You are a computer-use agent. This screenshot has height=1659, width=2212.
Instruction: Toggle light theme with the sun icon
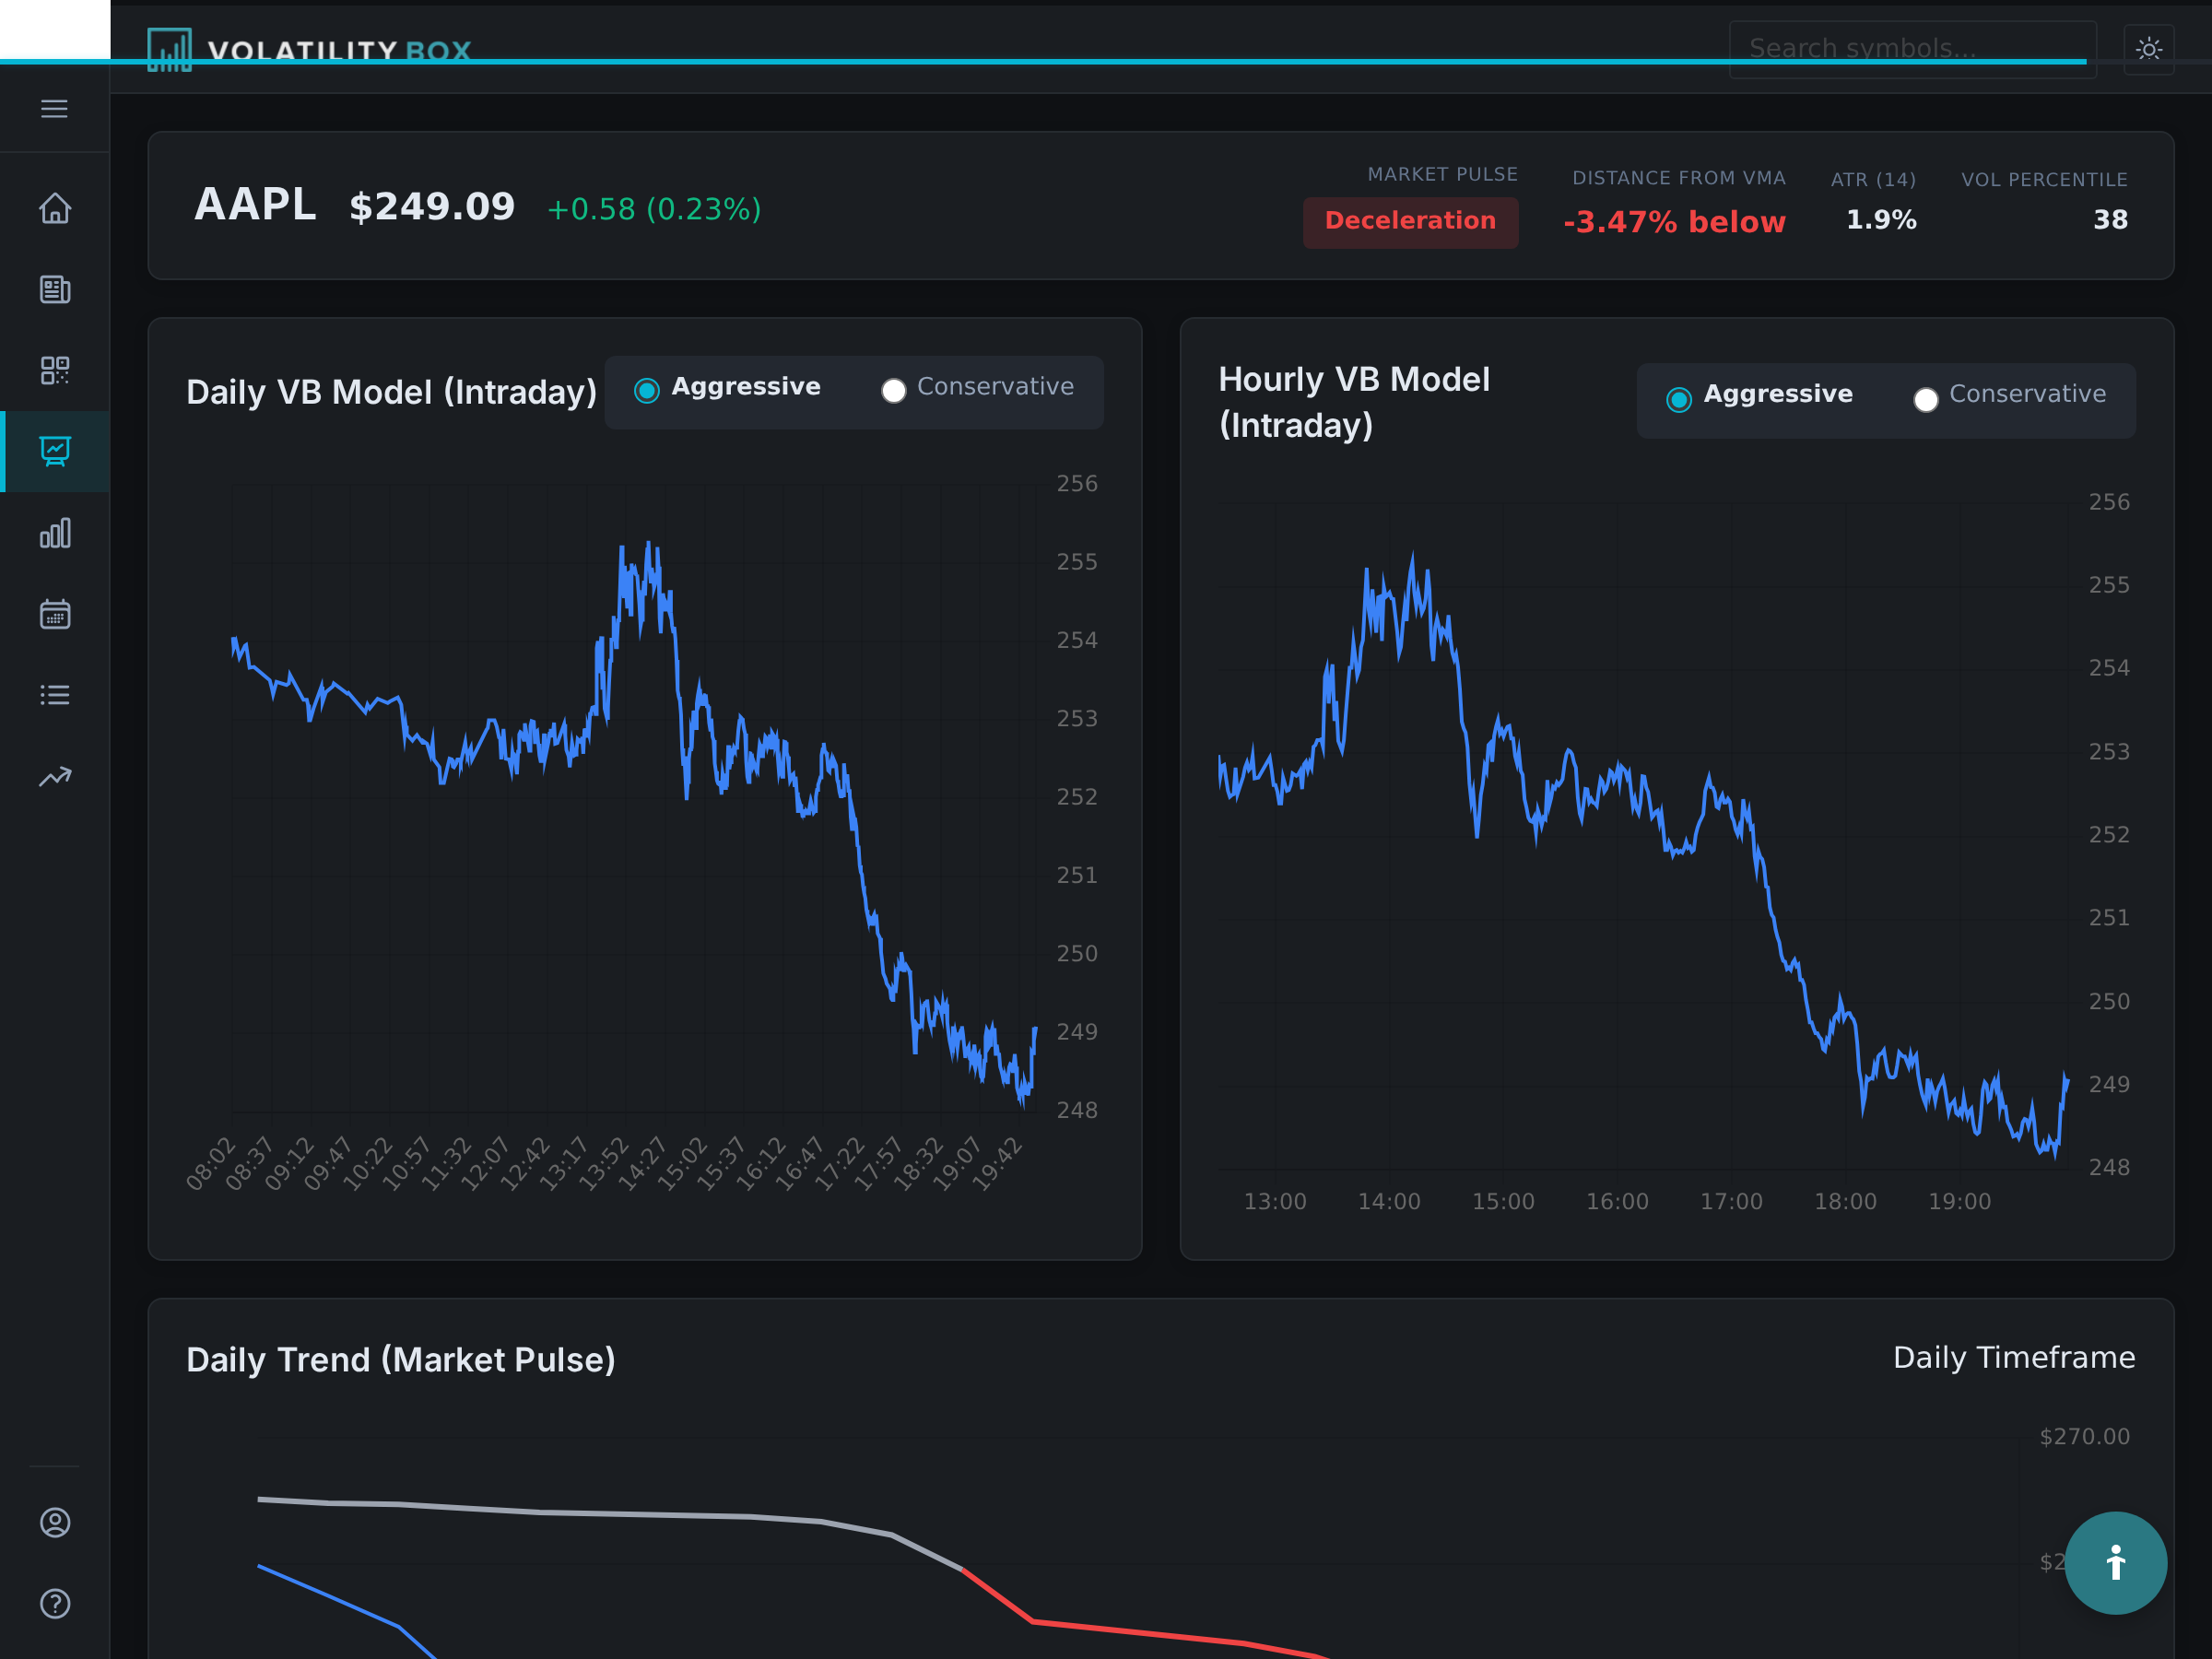coord(2149,49)
